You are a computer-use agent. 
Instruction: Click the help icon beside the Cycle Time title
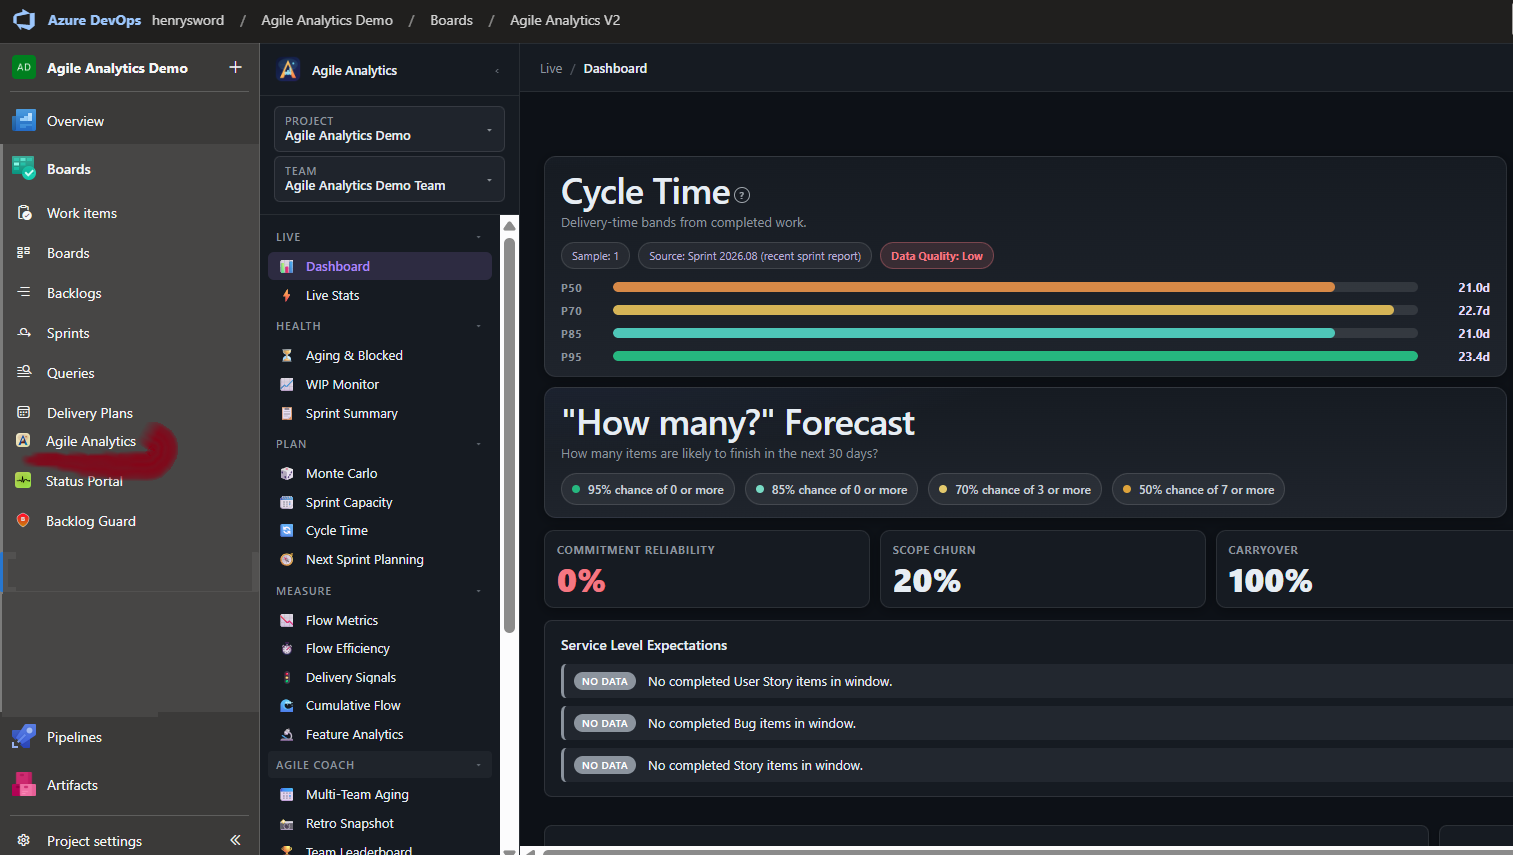click(742, 195)
